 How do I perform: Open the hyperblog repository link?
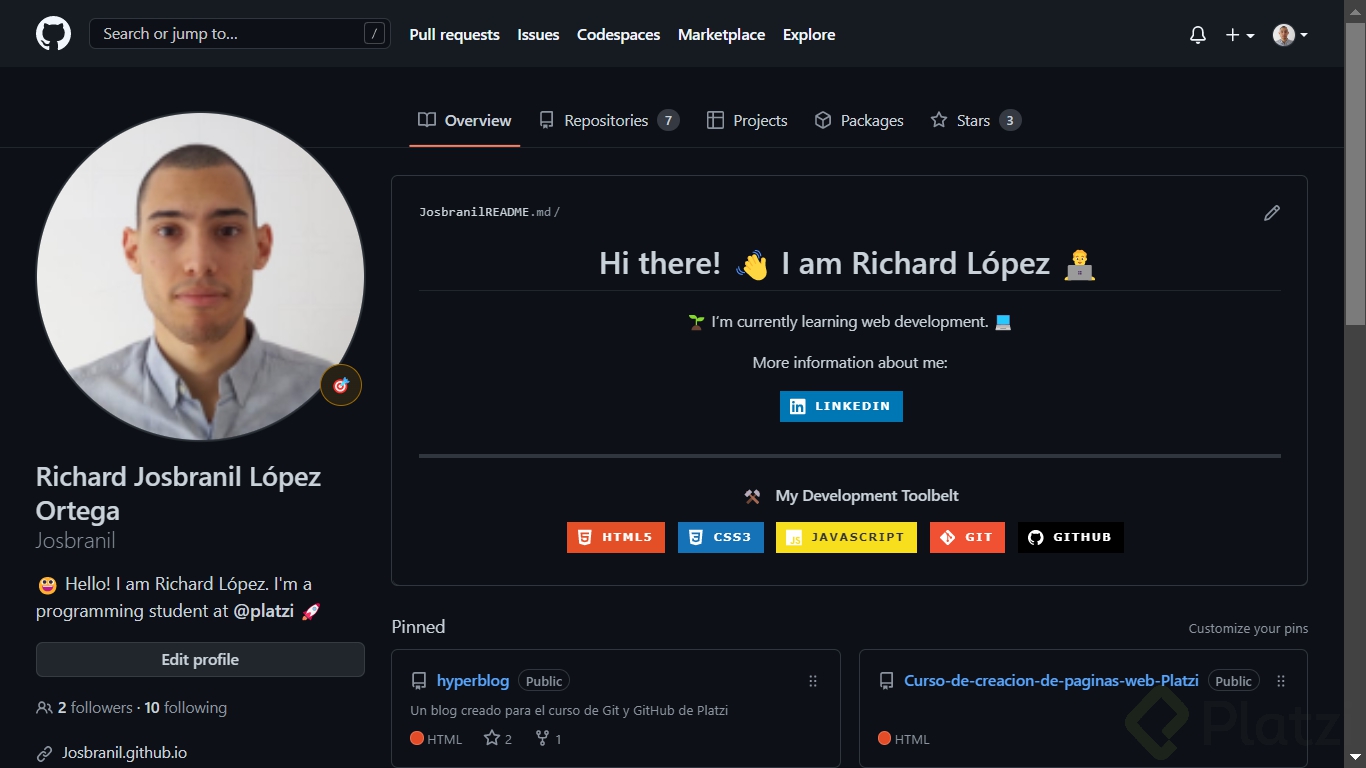pos(472,680)
